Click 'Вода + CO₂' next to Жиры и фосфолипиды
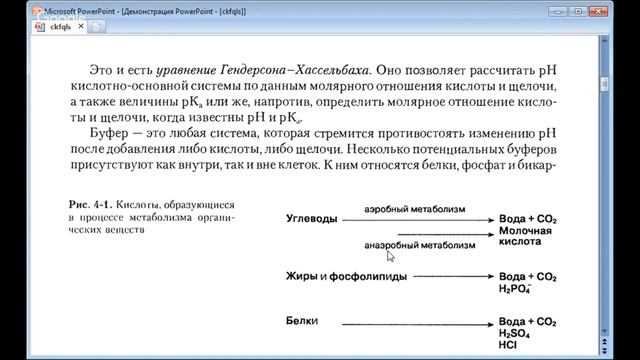This screenshot has width=640, height=360. (x=528, y=277)
